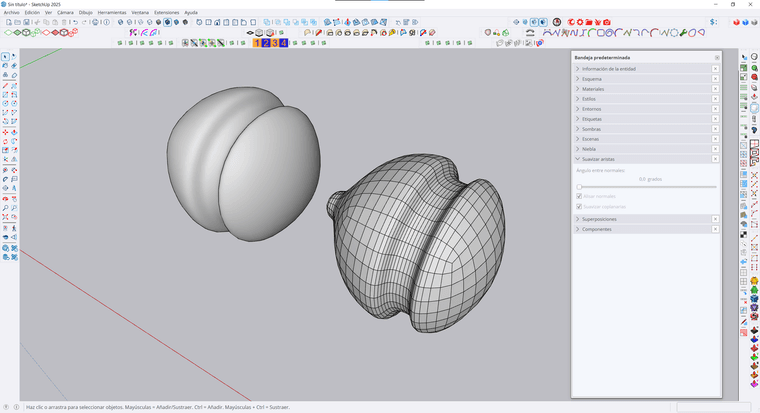
Task: Open the Archivo menu
Action: pyautogui.click(x=12, y=13)
